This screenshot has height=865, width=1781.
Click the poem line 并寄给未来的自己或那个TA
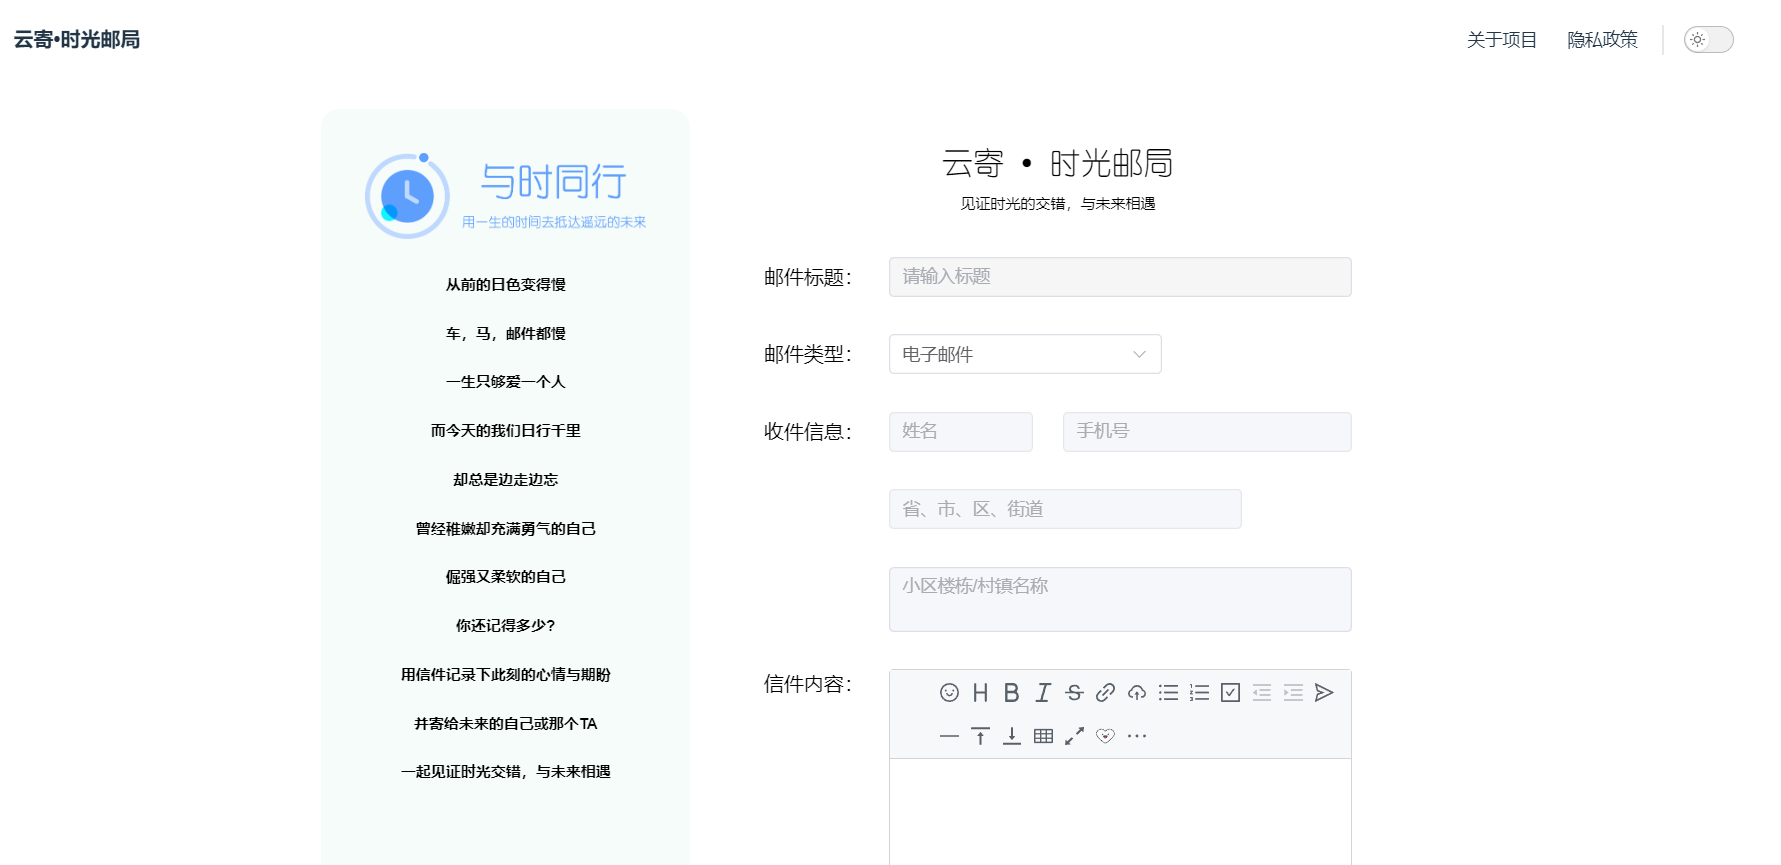[506, 724]
